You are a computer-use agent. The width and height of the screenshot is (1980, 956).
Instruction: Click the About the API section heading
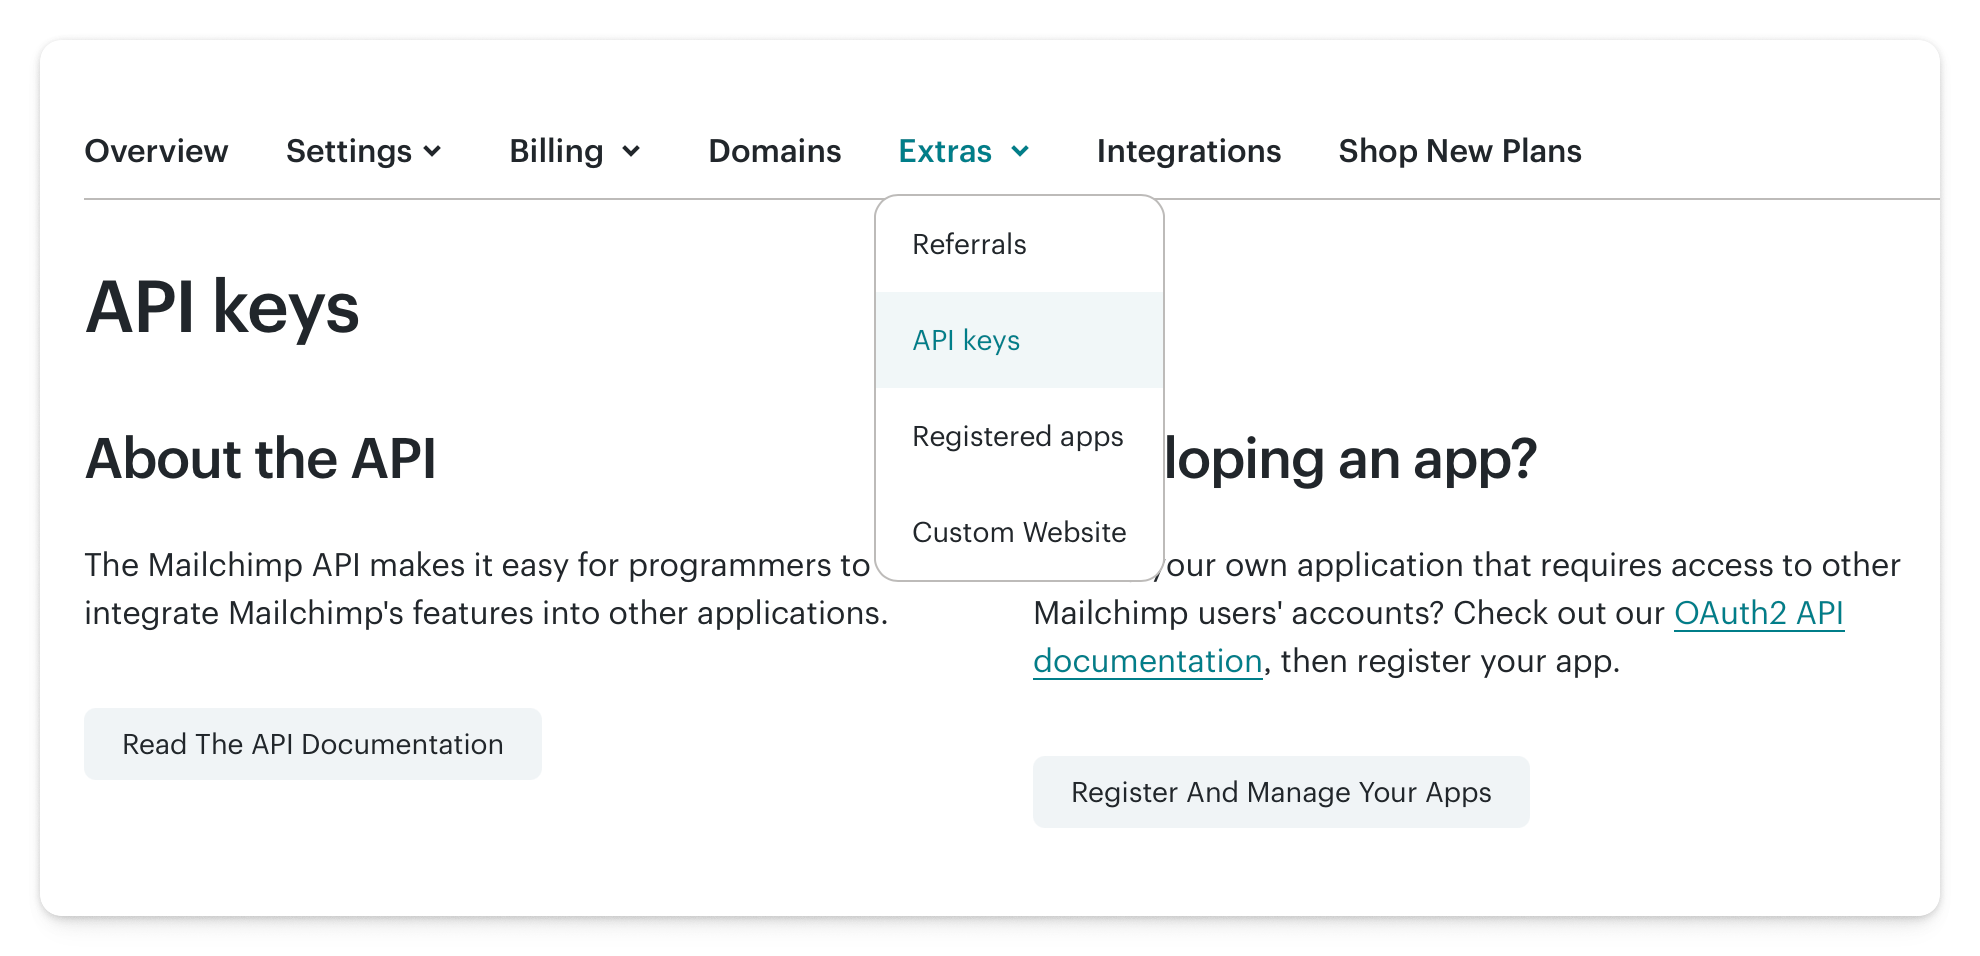coord(262,459)
